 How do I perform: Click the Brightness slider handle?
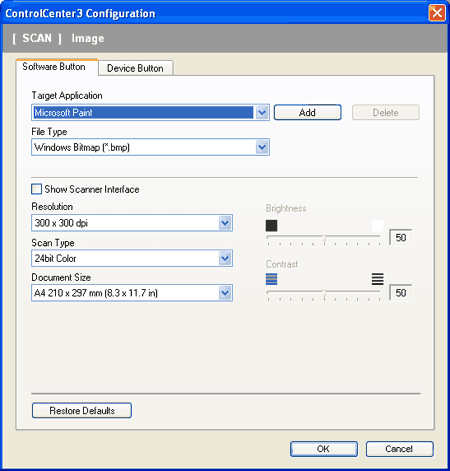[324, 238]
